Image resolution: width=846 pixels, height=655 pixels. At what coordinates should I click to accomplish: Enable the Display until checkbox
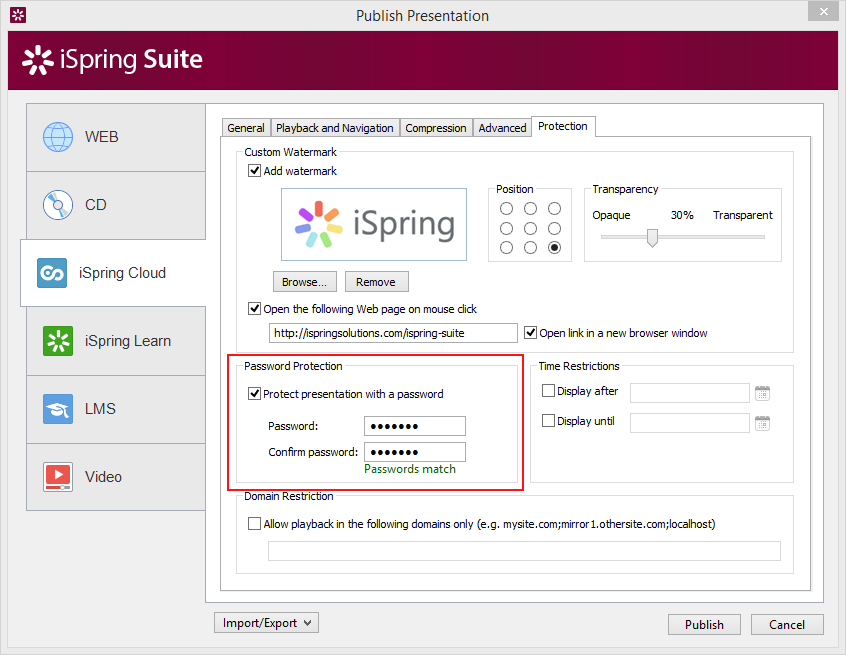click(548, 420)
